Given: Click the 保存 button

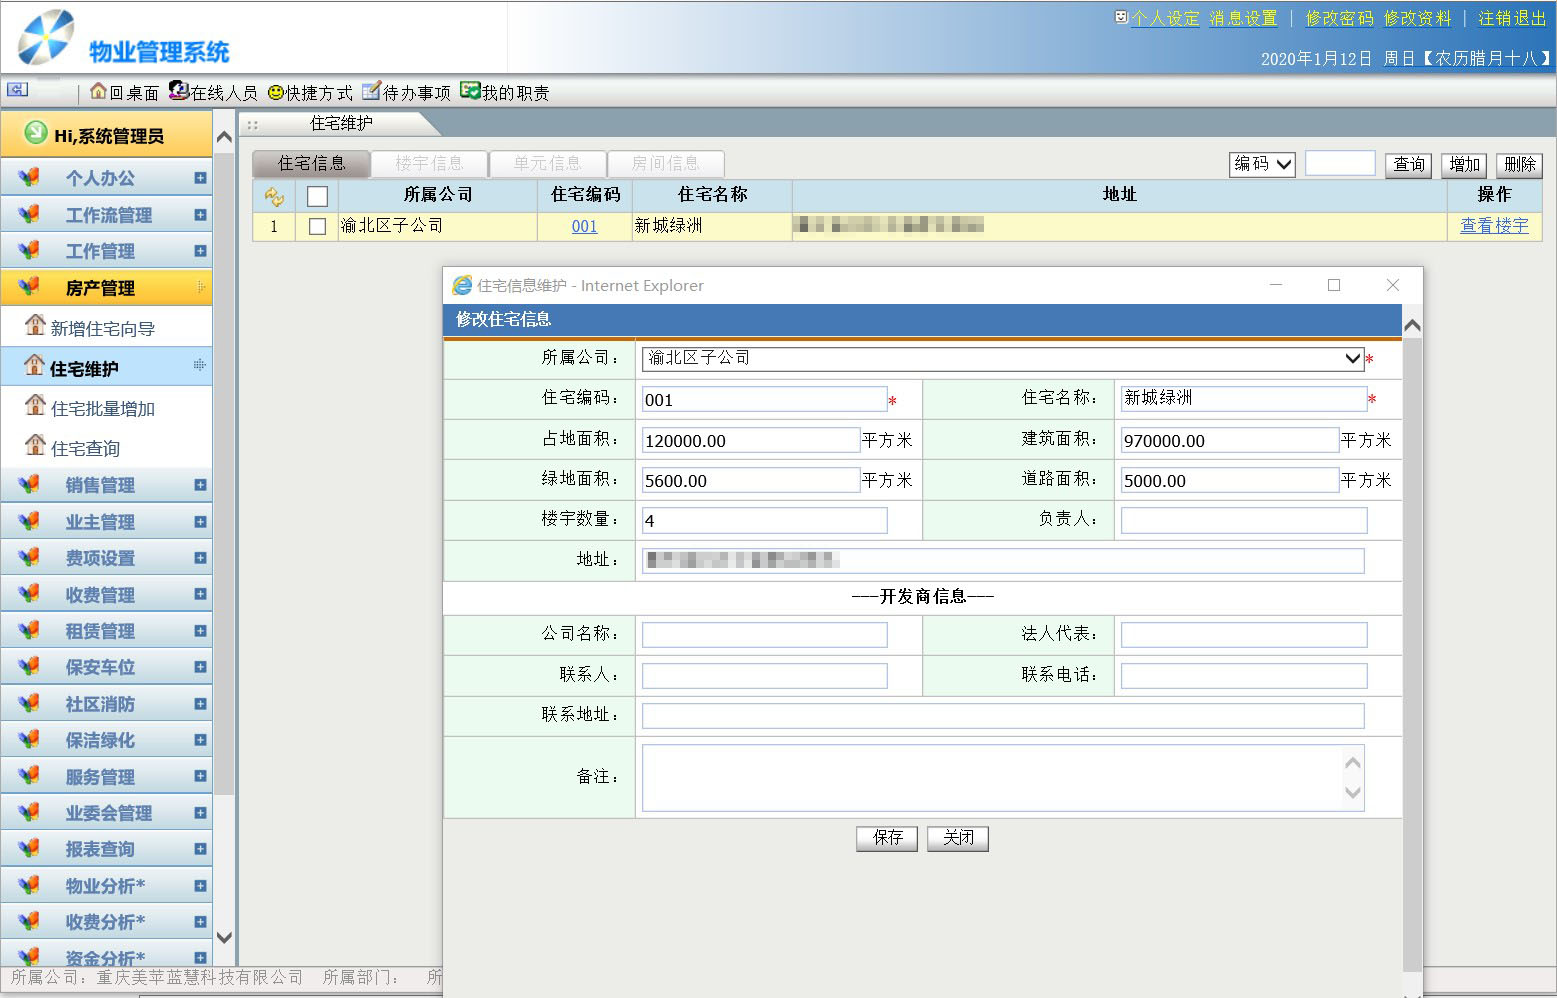Looking at the screenshot, I should [886, 838].
